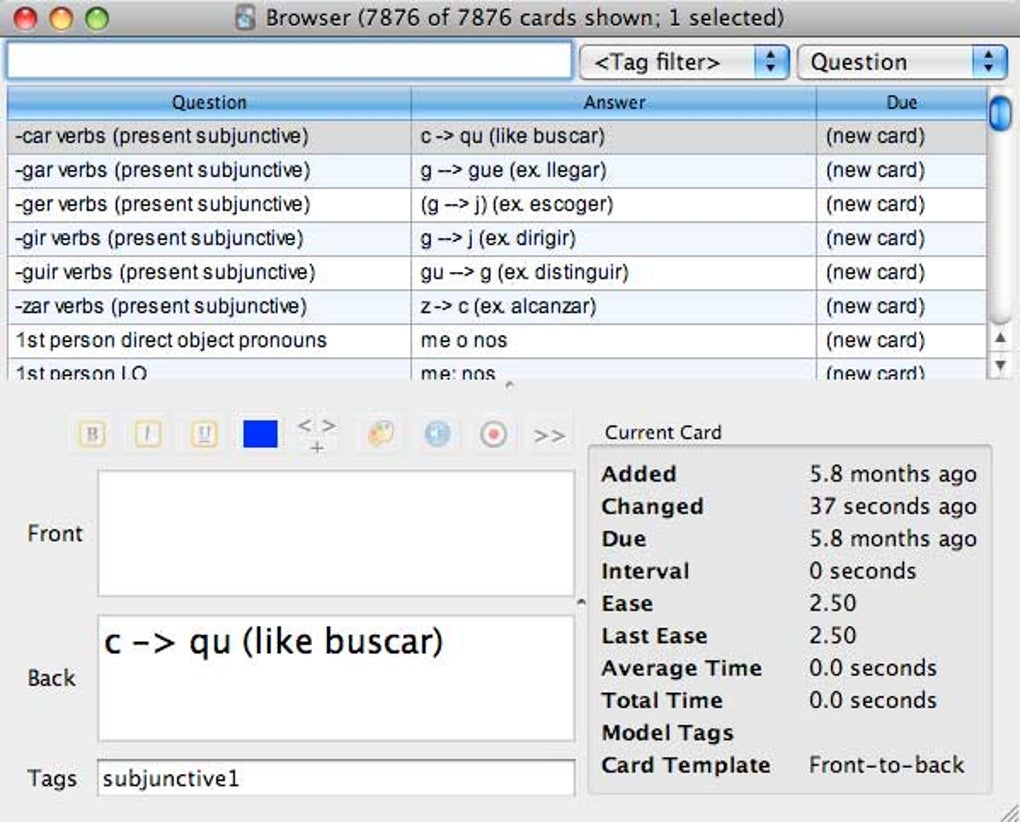Click the record audio icon

(x=493, y=434)
